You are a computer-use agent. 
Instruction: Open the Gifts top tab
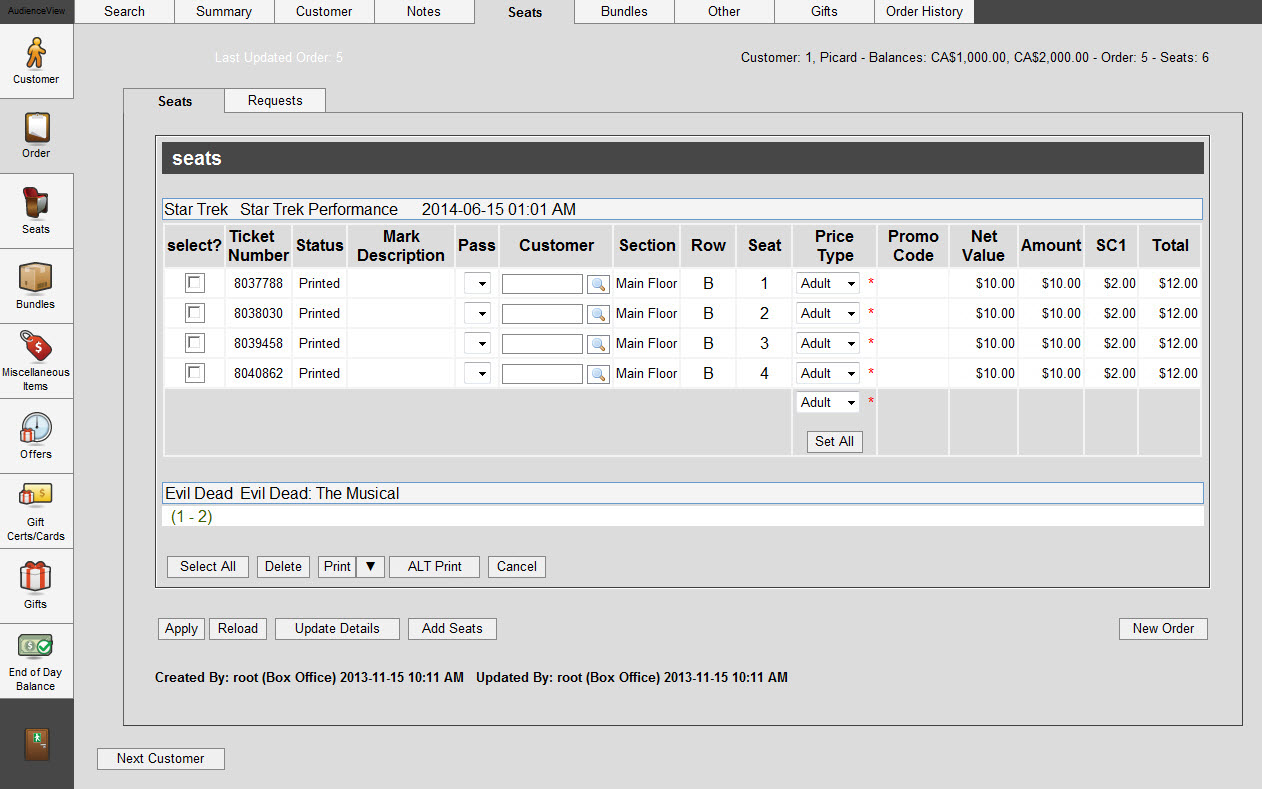(x=825, y=11)
